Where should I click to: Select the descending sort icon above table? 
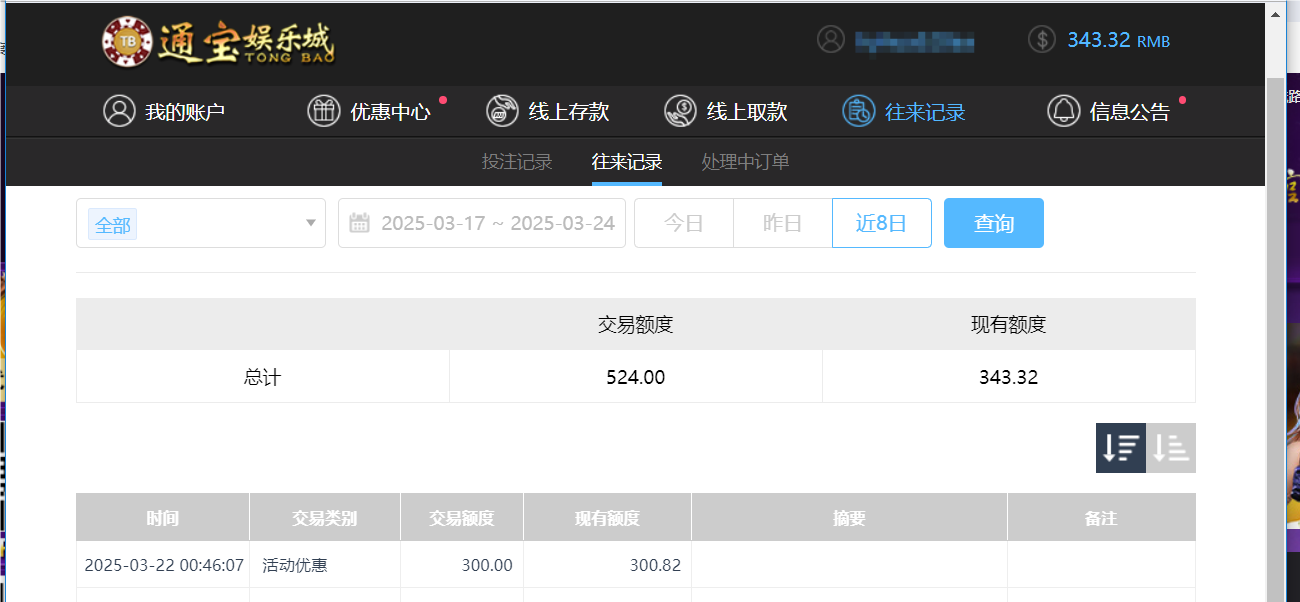(x=1120, y=448)
